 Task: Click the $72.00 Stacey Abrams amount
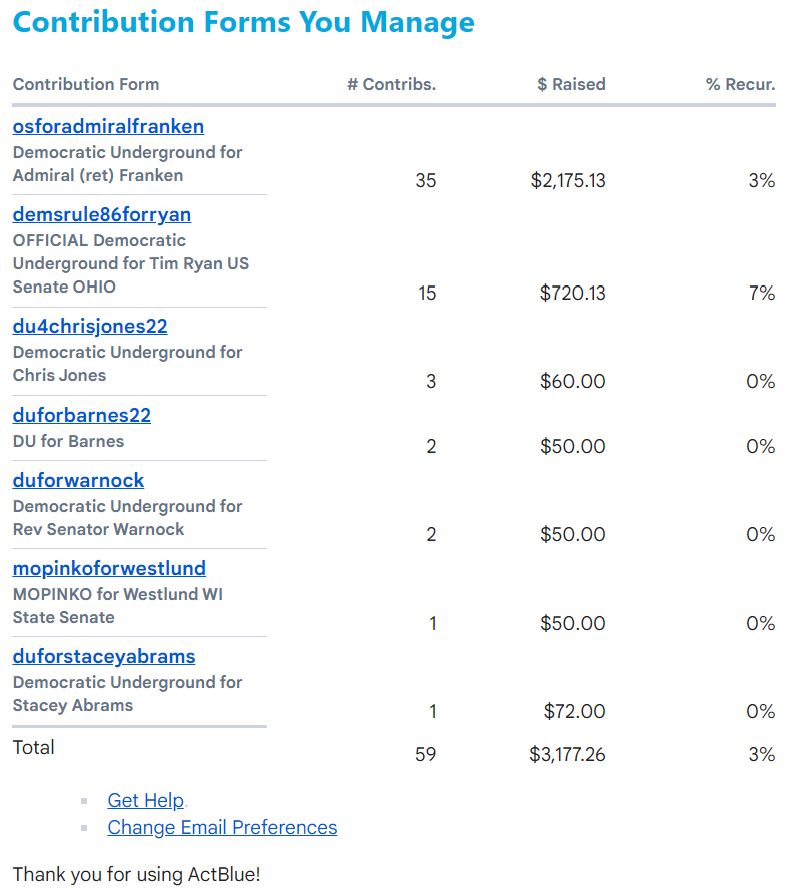click(x=574, y=711)
